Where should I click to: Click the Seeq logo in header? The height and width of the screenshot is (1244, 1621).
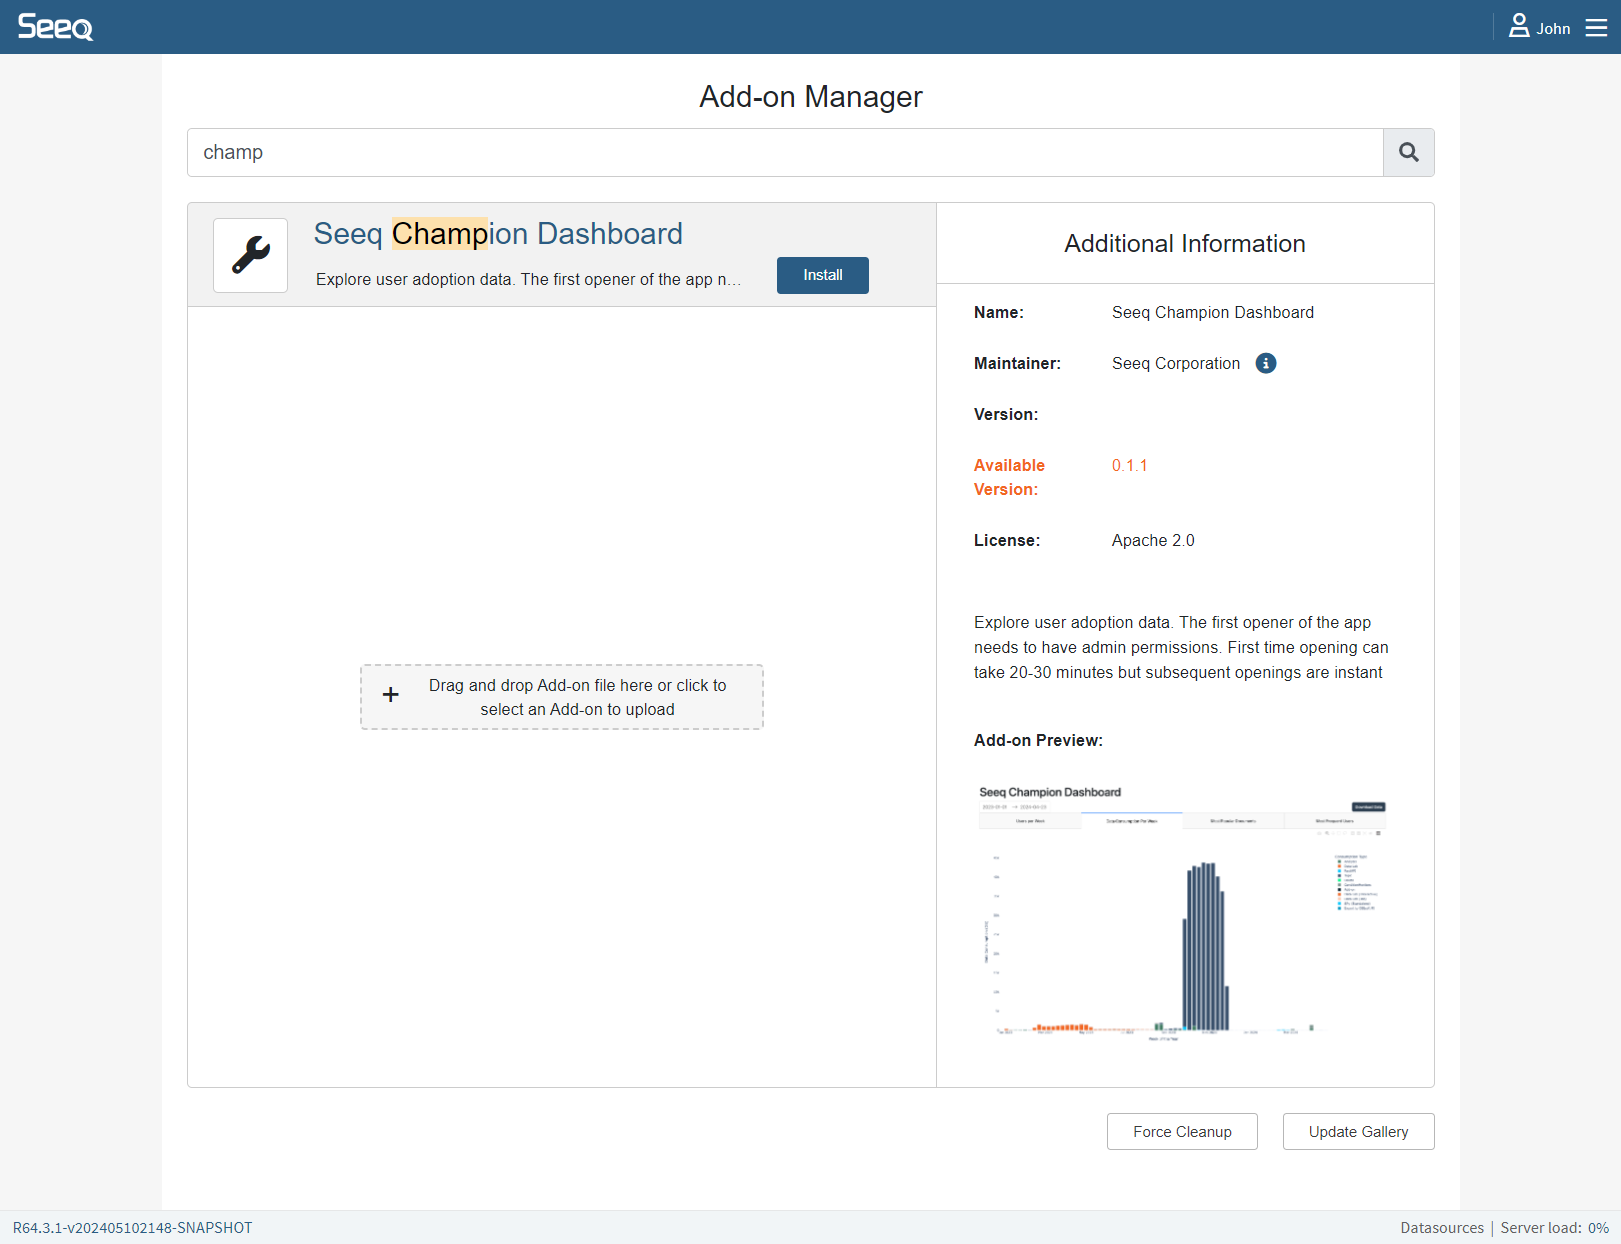tap(55, 27)
